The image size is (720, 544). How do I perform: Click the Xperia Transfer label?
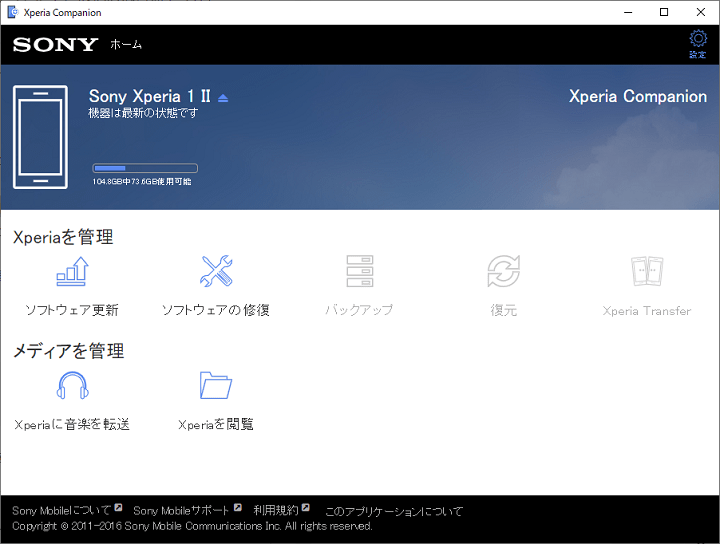pos(647,311)
